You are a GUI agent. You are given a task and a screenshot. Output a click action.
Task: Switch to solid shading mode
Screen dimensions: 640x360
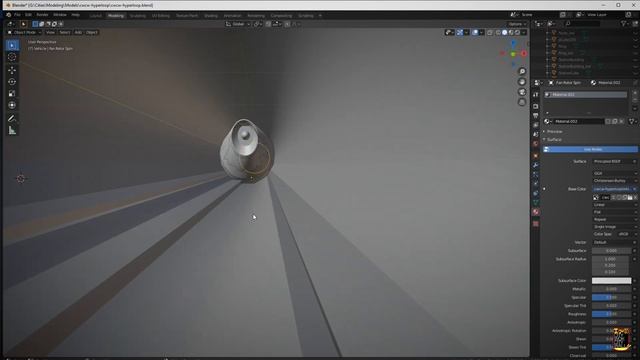click(505, 32)
